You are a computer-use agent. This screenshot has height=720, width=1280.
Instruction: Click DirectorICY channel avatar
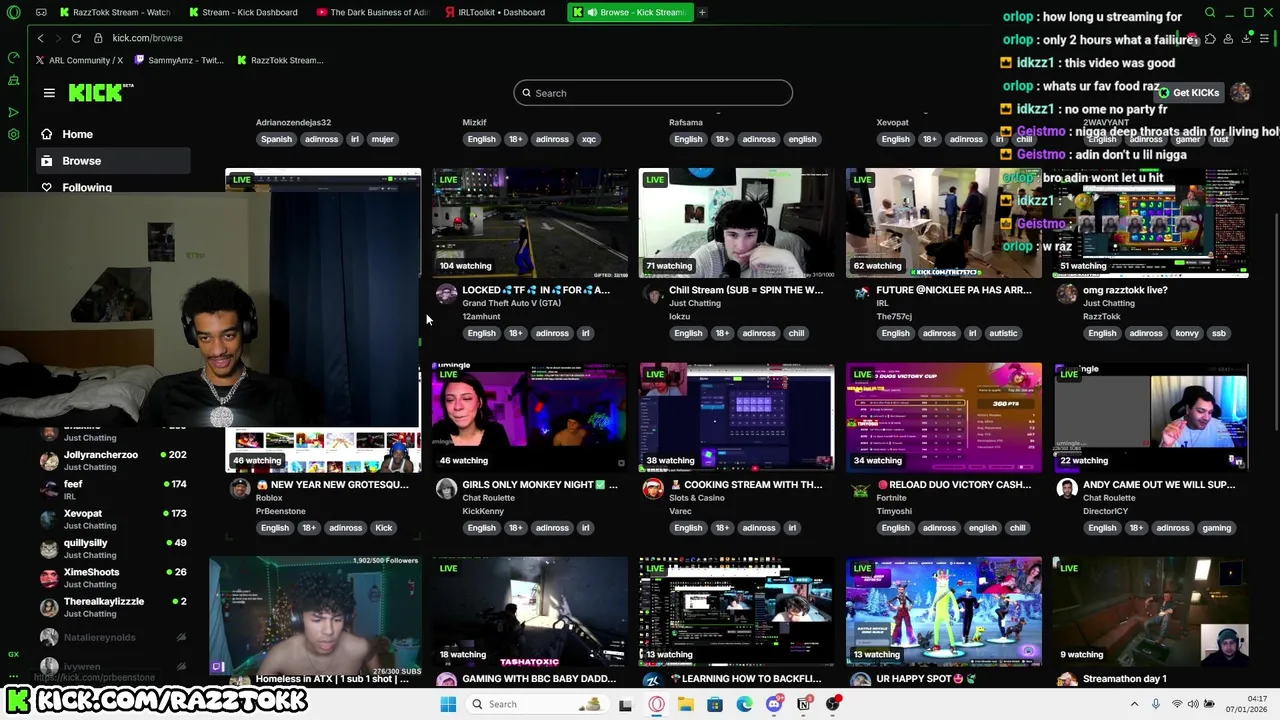pyautogui.click(x=1067, y=489)
